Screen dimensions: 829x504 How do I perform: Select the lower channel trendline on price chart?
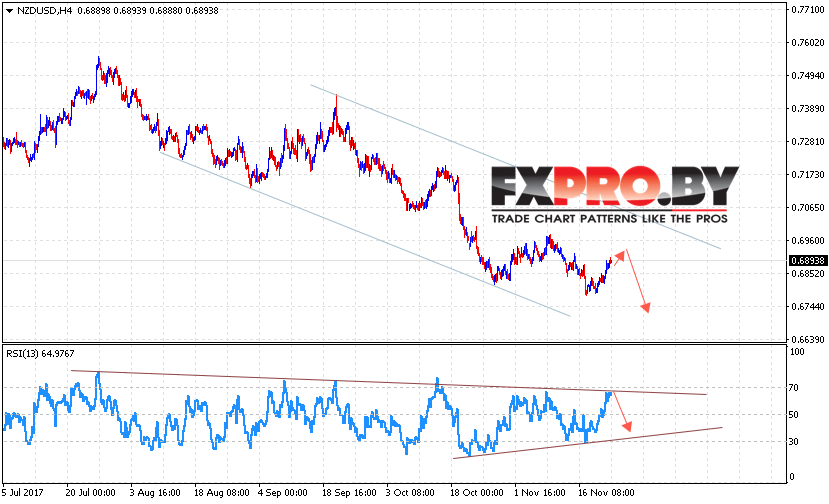click(x=365, y=234)
